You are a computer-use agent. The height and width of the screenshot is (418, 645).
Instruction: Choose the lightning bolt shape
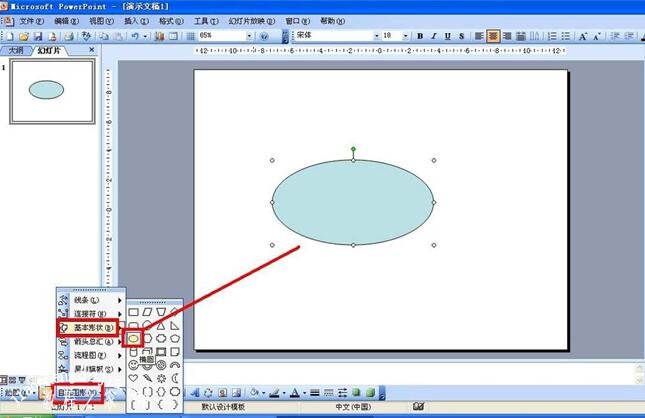[x=147, y=378]
